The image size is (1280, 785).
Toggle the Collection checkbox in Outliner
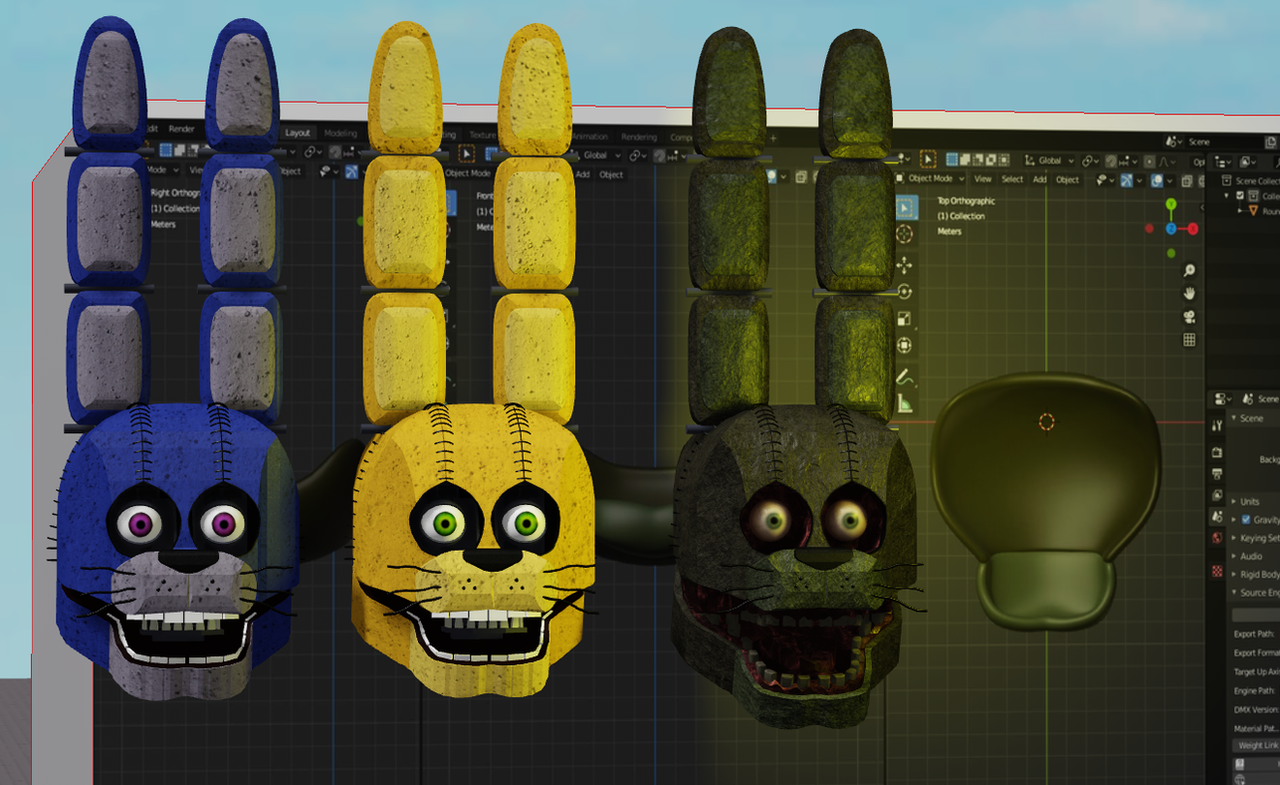point(1241,196)
